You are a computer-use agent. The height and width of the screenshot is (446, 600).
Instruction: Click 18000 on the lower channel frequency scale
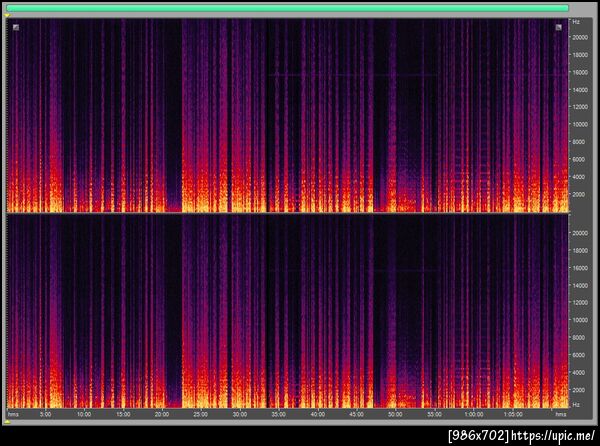pos(580,251)
